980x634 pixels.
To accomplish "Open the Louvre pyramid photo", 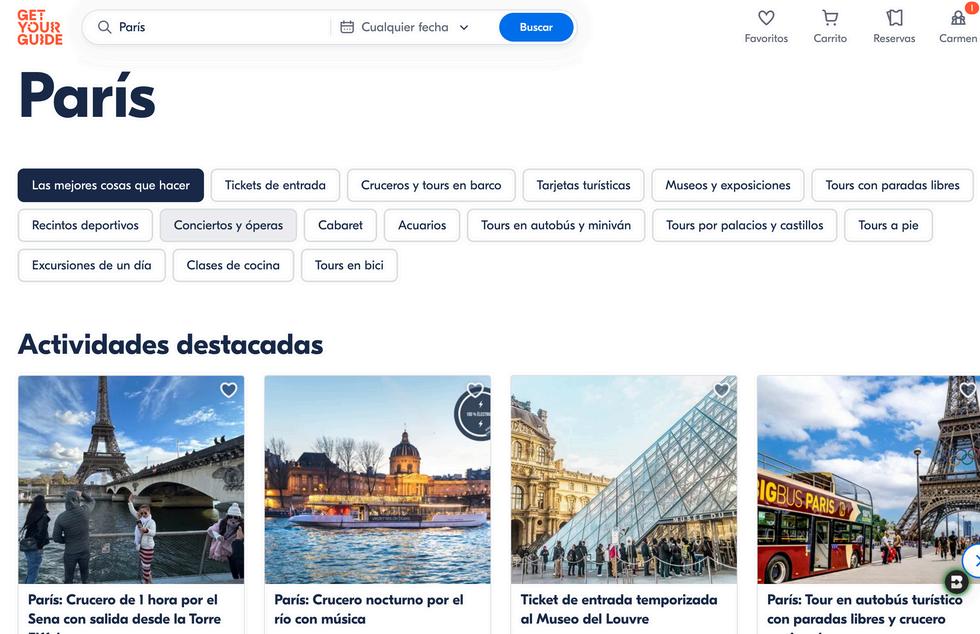I will pos(624,480).
